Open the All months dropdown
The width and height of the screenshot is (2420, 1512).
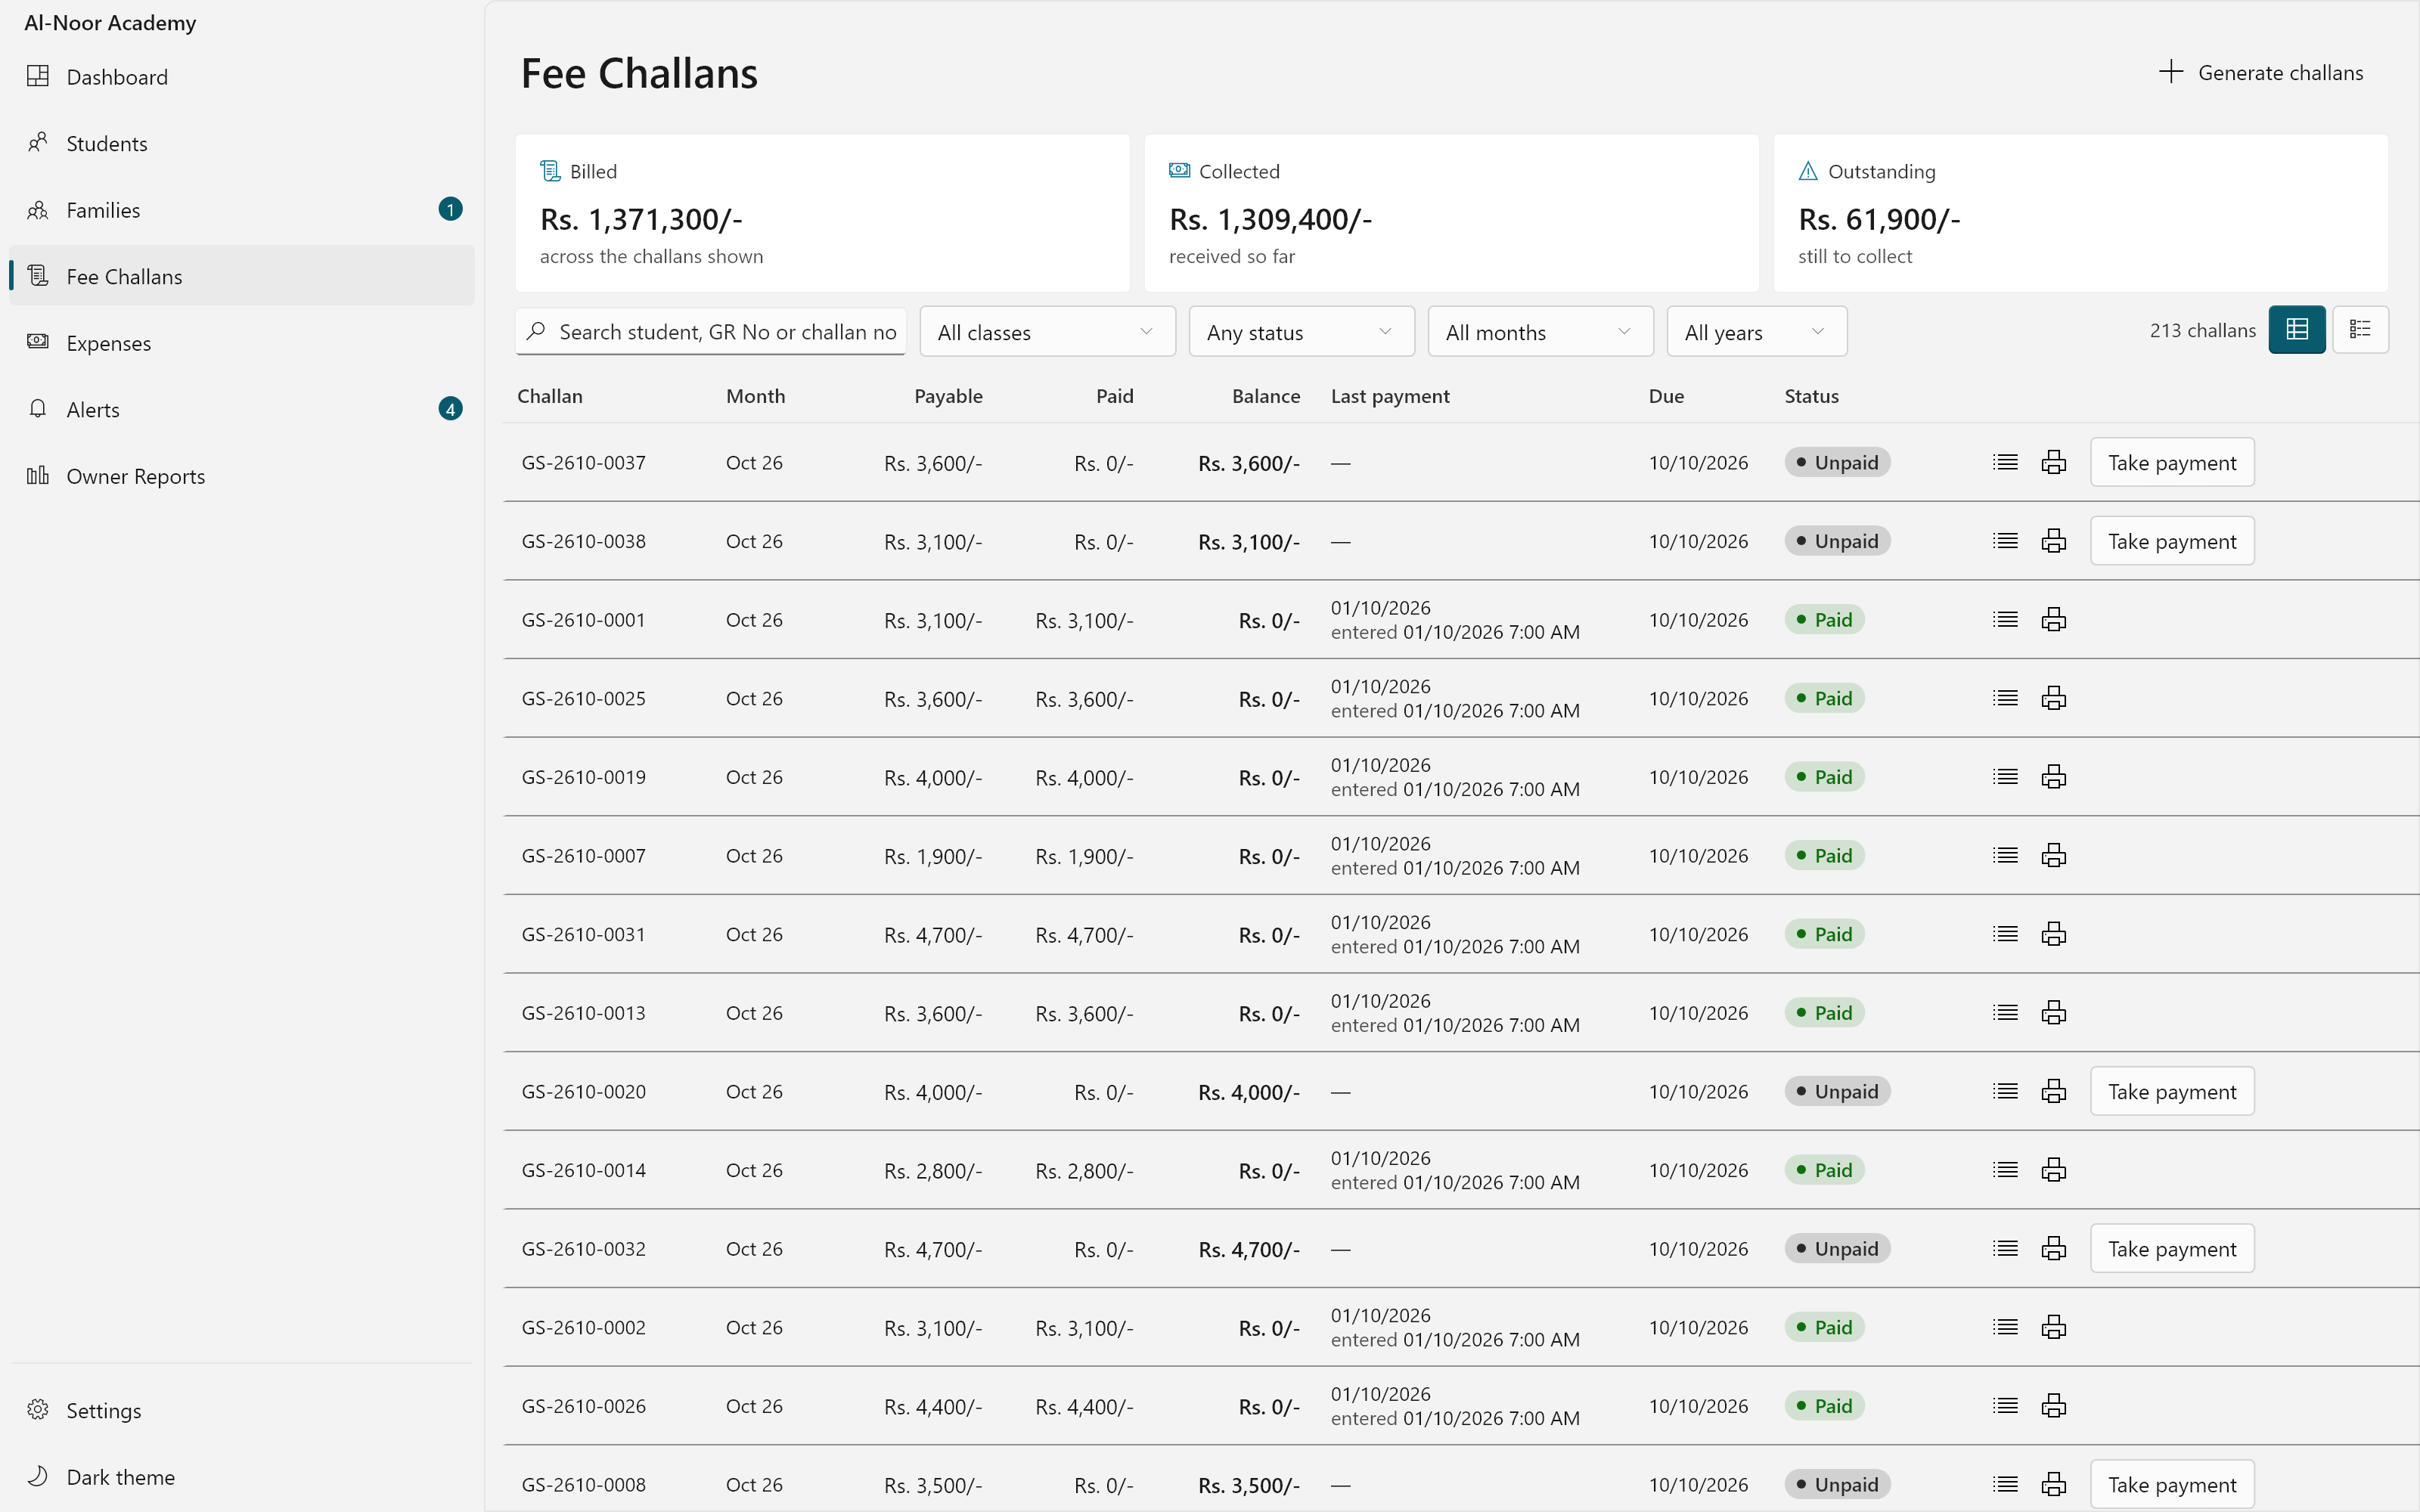click(x=1540, y=332)
